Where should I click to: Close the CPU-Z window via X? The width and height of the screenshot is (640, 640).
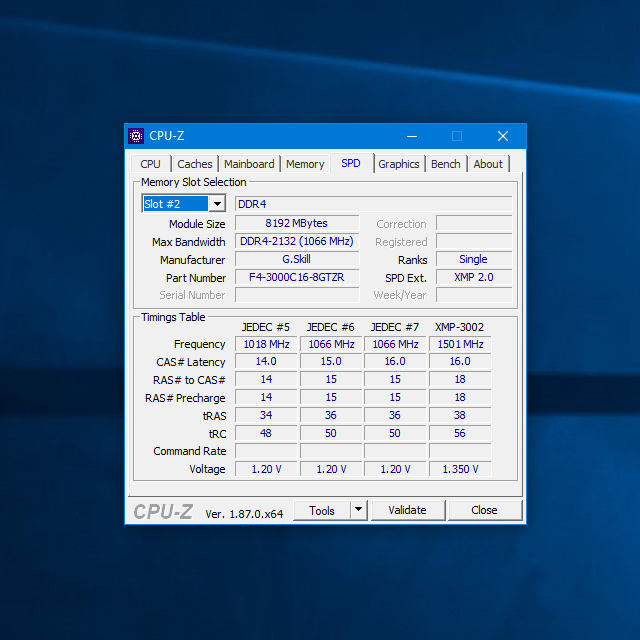[503, 136]
